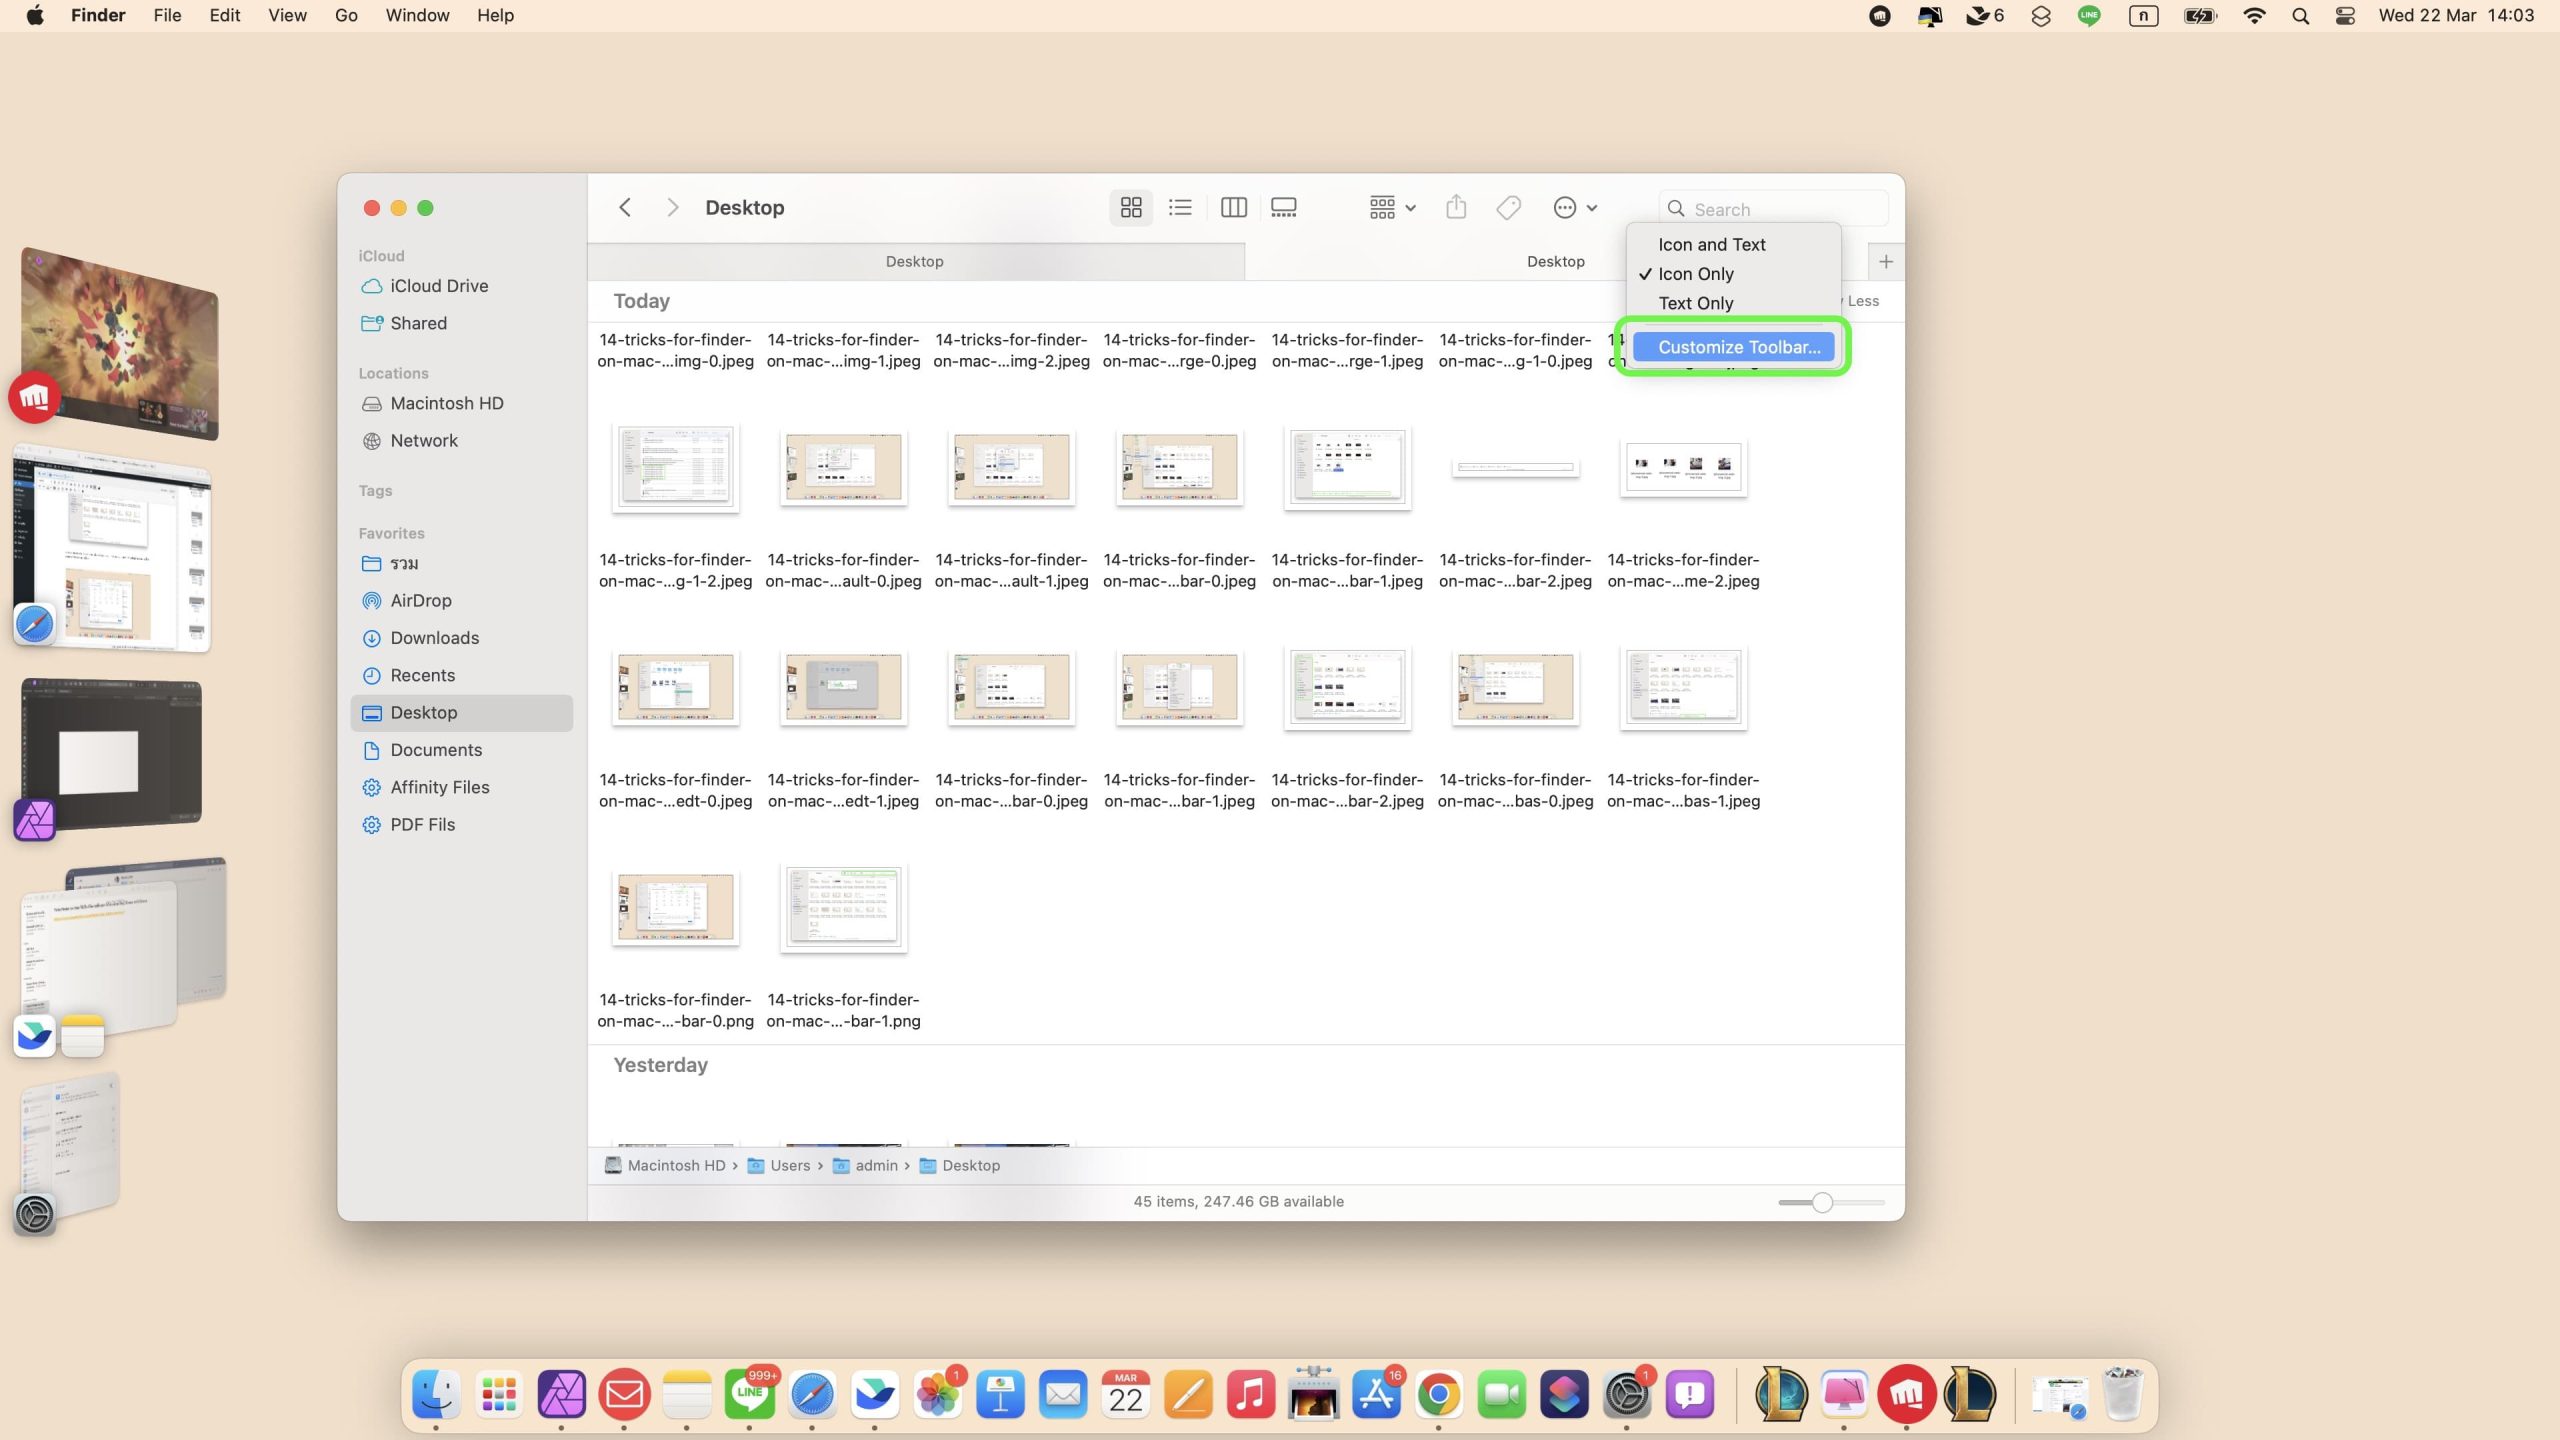Expand the Action ellipsis menu
Screen dimensions: 2560x1440
1575,207
